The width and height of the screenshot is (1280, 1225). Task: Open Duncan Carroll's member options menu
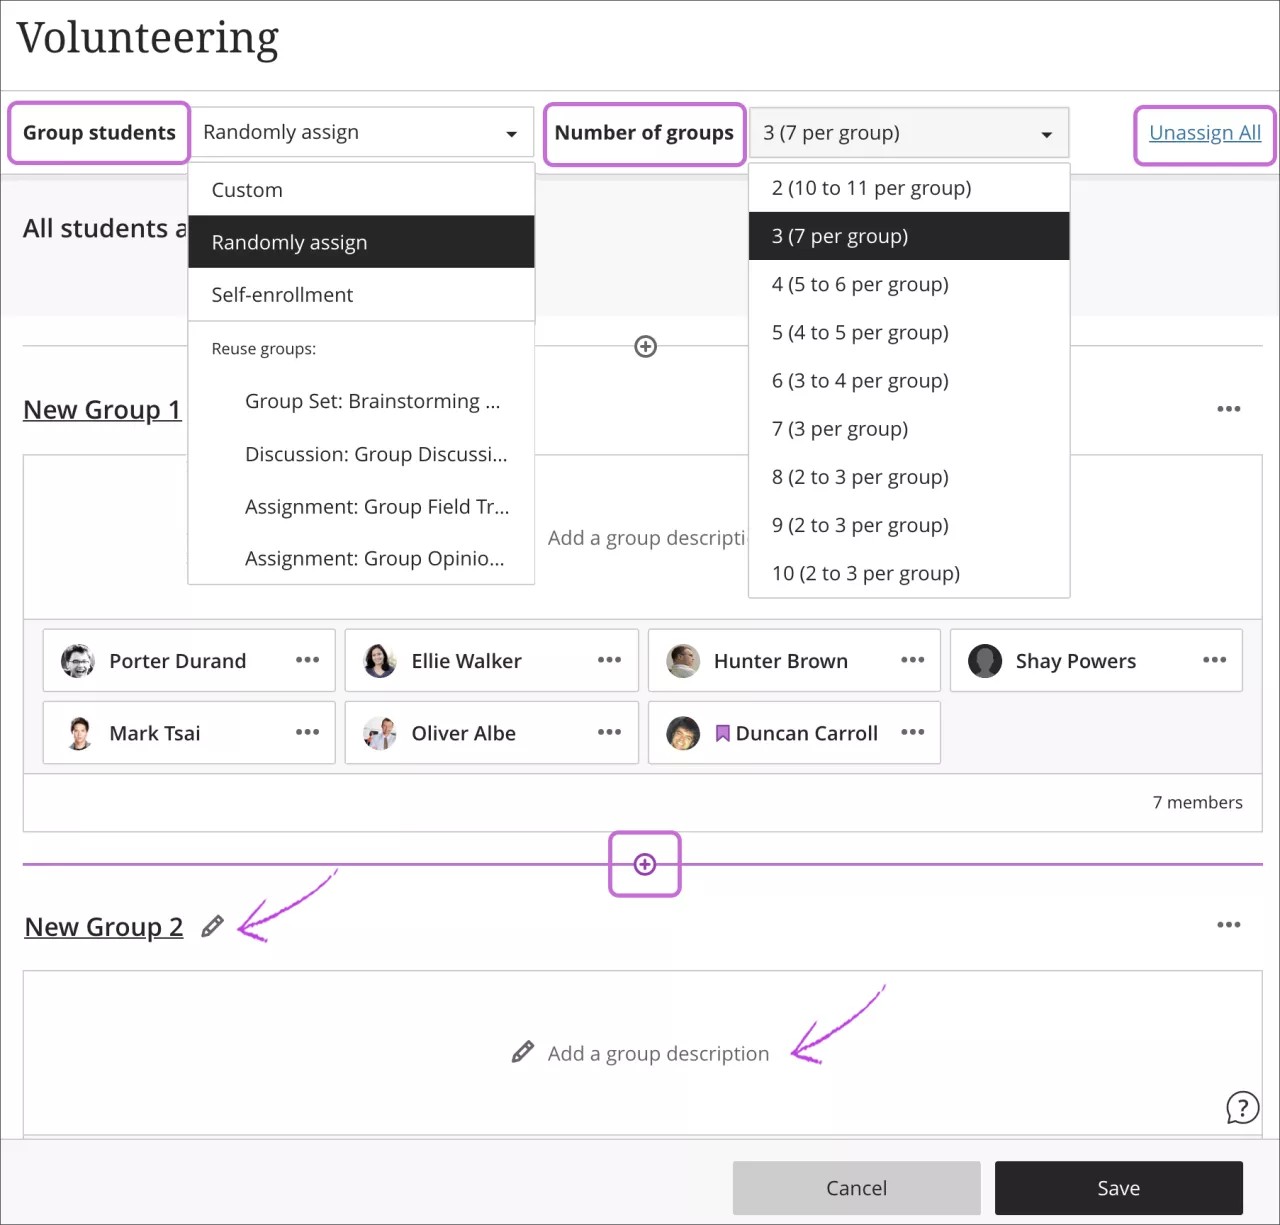click(x=912, y=732)
